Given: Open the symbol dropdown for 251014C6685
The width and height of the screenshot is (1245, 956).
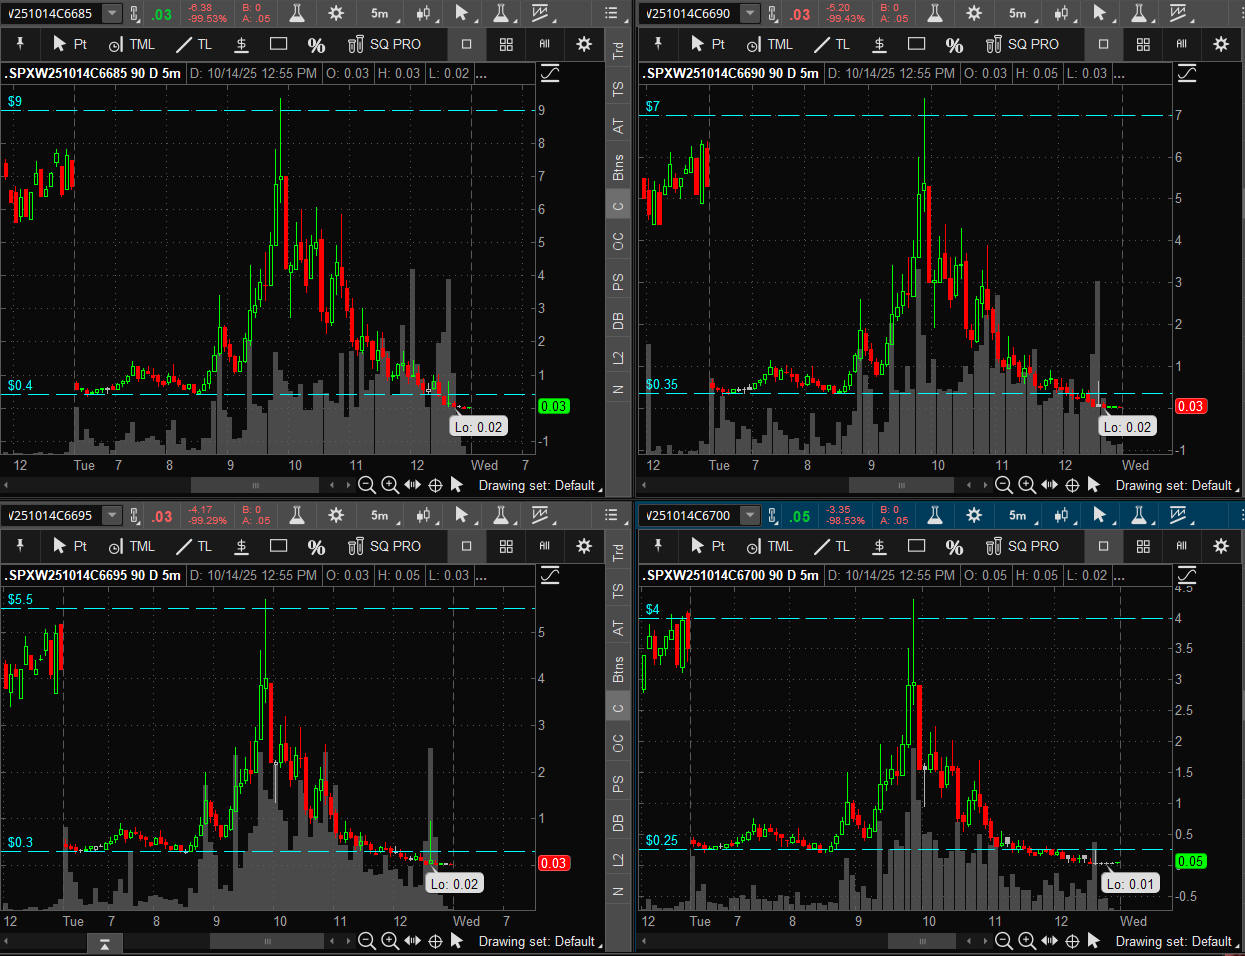Looking at the screenshot, I should coord(111,13).
